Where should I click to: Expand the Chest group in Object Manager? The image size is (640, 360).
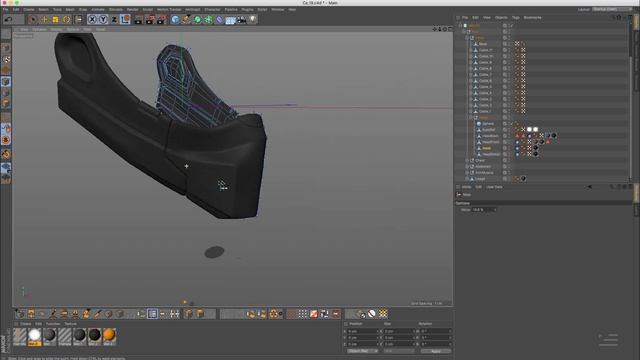[x=467, y=160]
